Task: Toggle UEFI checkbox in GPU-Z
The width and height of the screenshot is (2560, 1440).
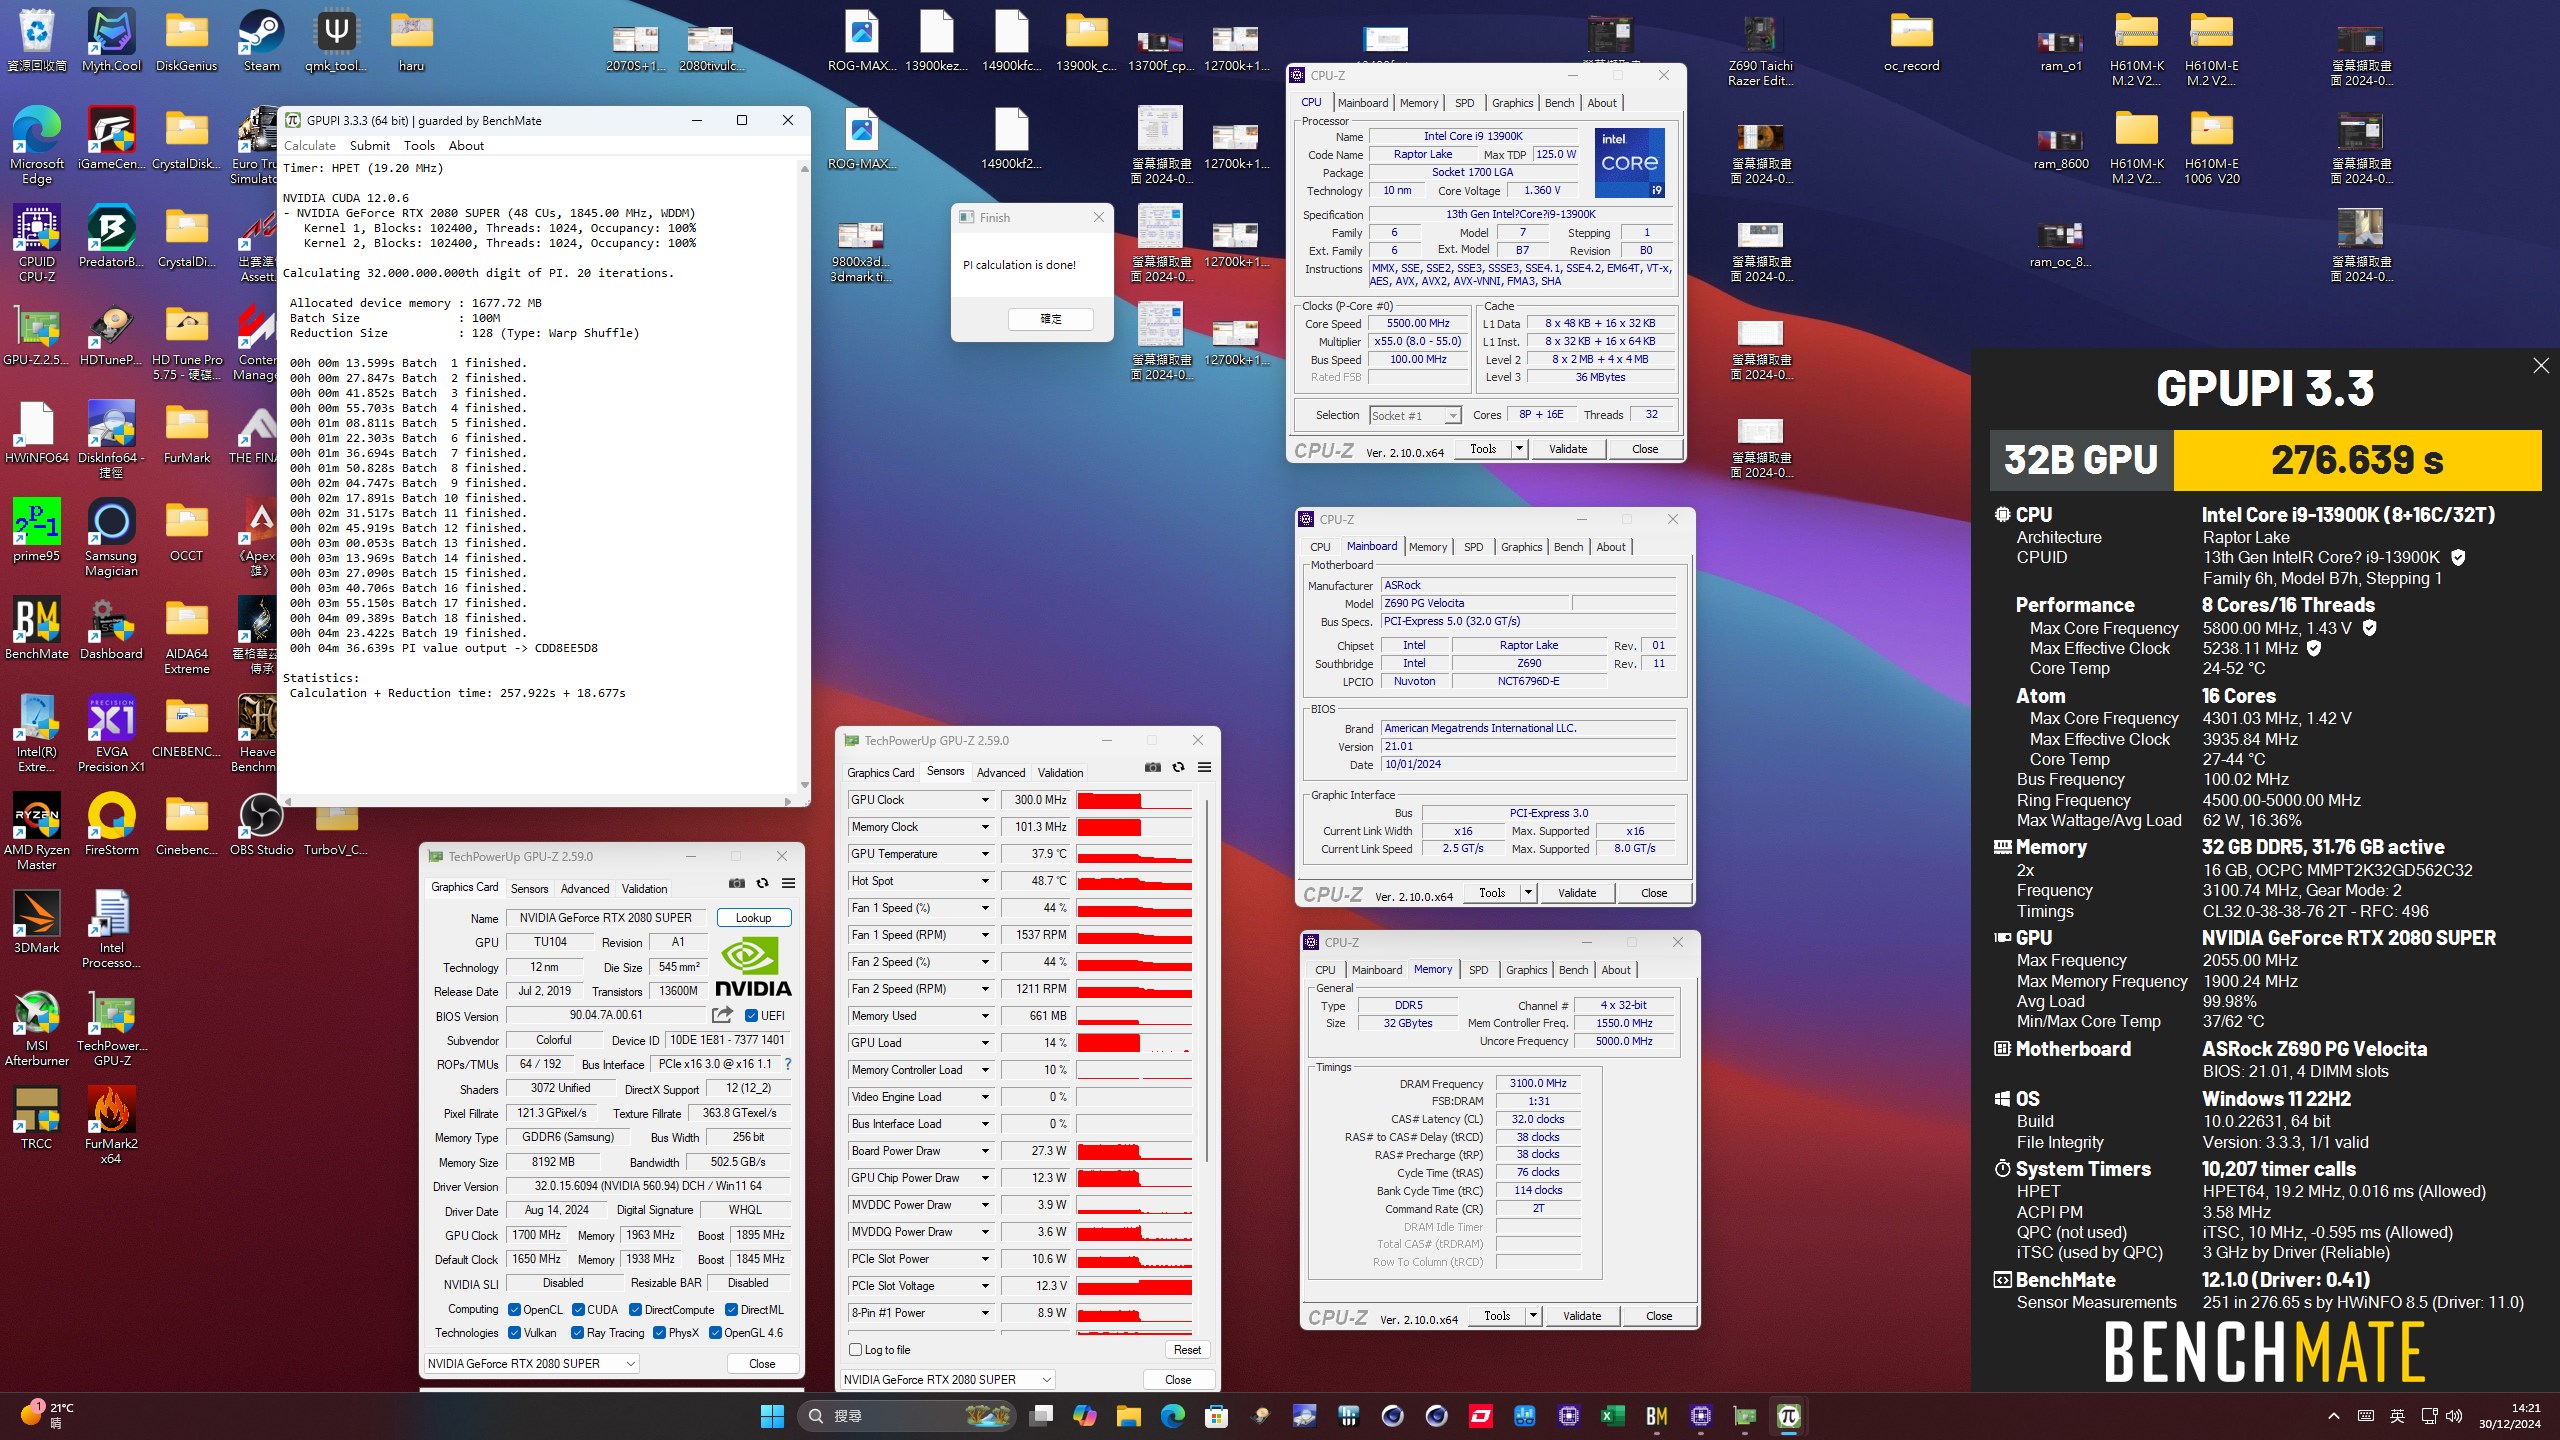Action: 752,1015
